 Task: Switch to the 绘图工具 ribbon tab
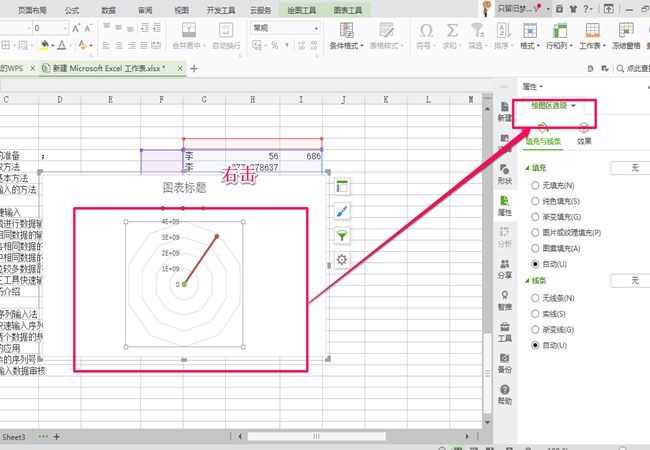point(301,10)
